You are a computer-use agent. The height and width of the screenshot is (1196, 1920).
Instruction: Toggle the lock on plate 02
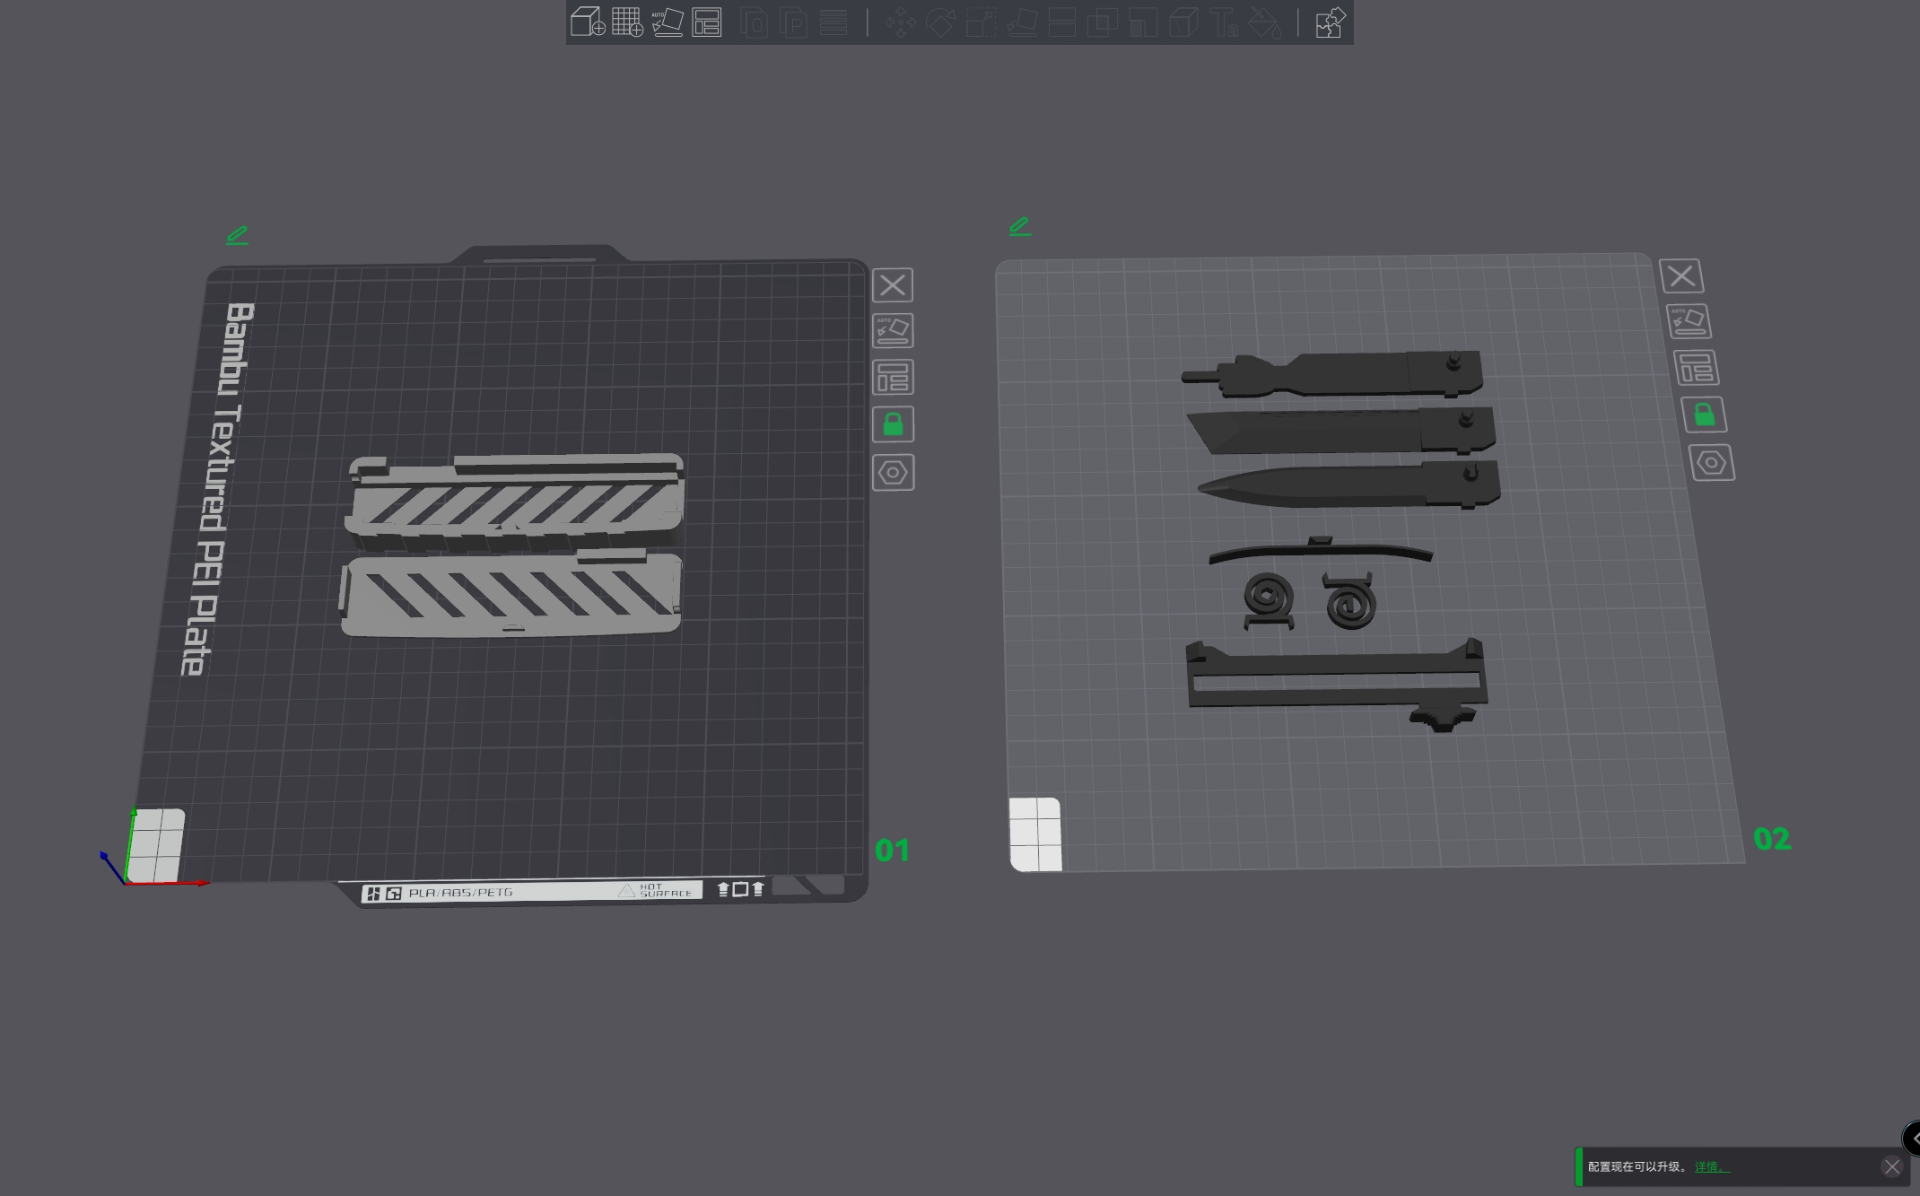pos(1705,414)
